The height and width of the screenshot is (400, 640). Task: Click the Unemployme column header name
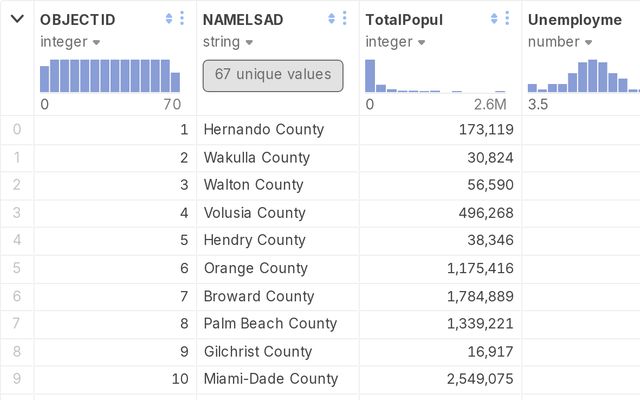575,19
